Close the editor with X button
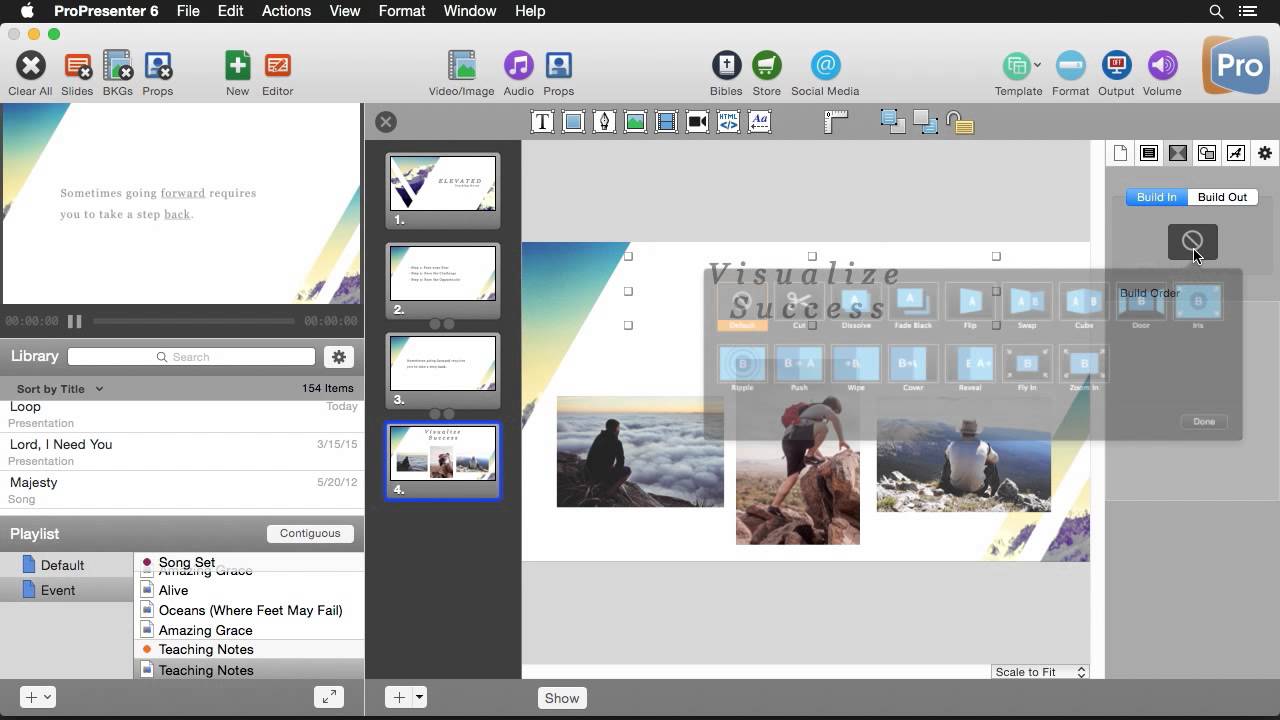The height and width of the screenshot is (720, 1280). (386, 122)
